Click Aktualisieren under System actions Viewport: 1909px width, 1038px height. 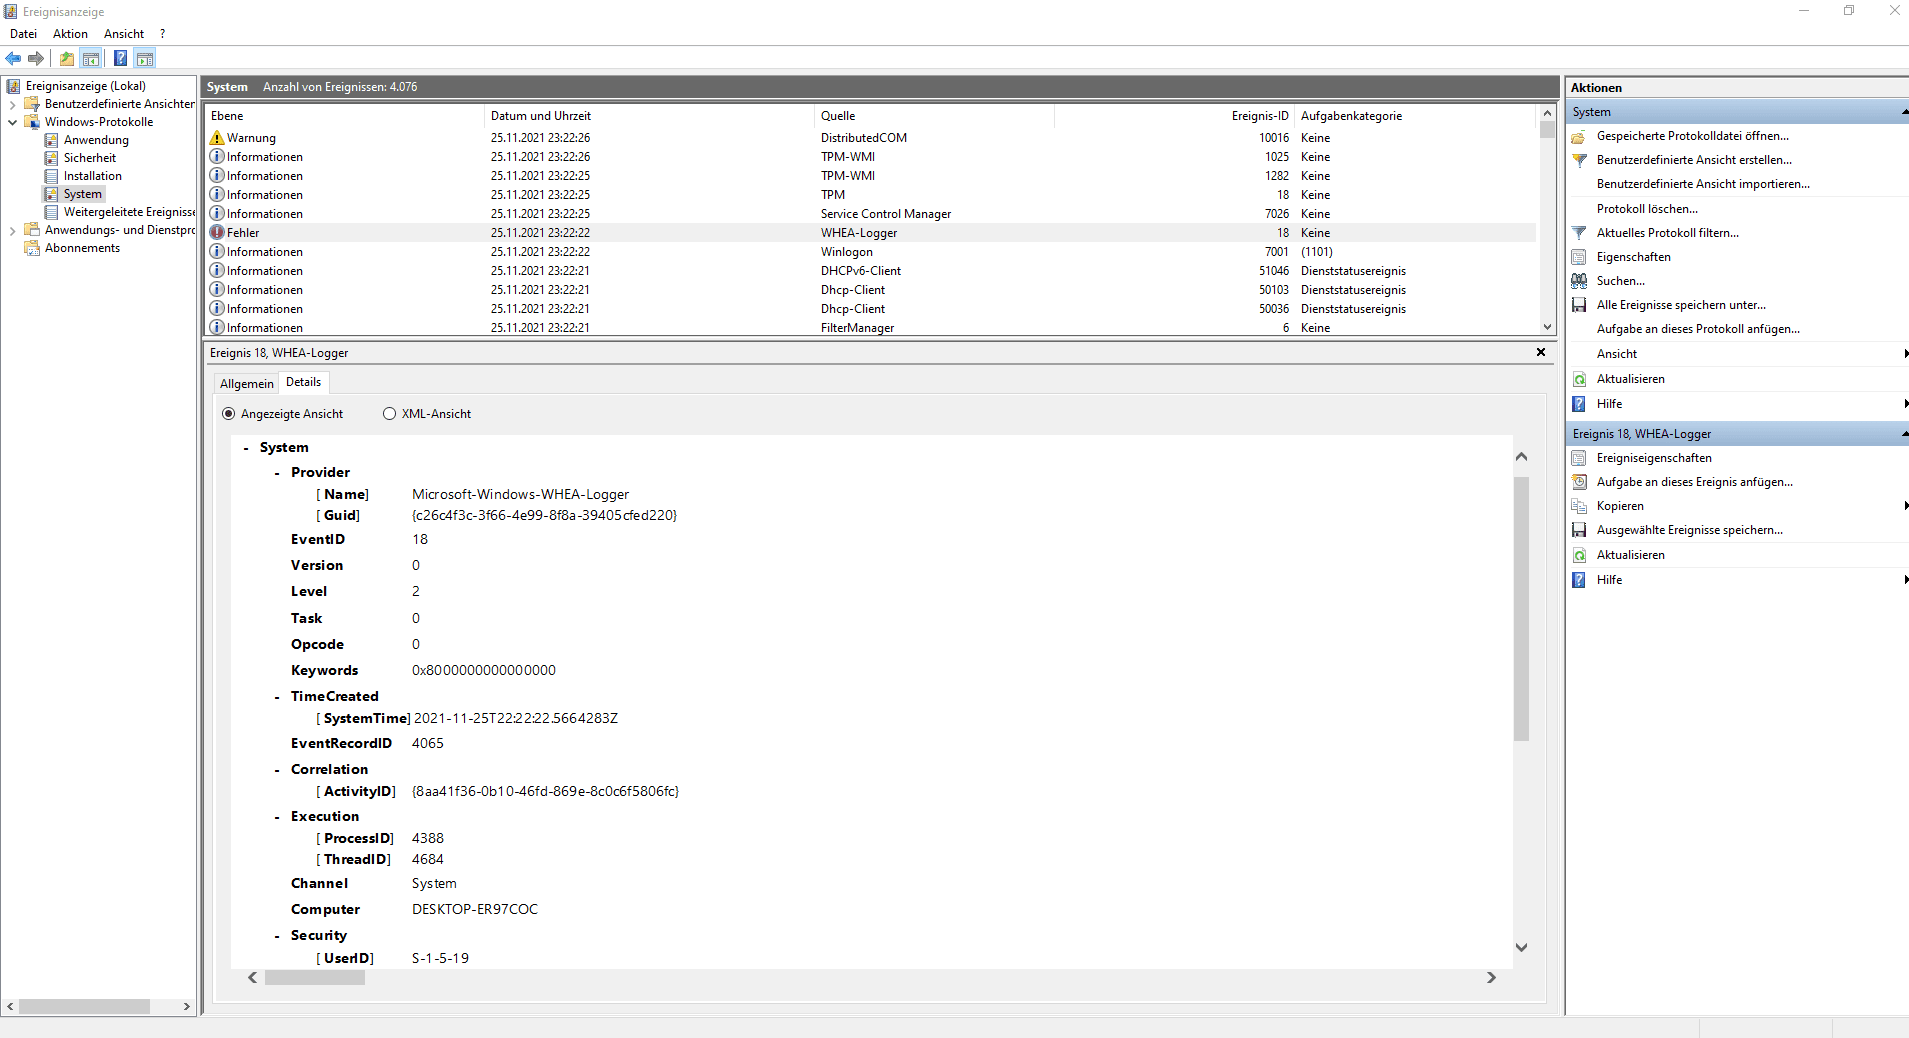click(1630, 379)
